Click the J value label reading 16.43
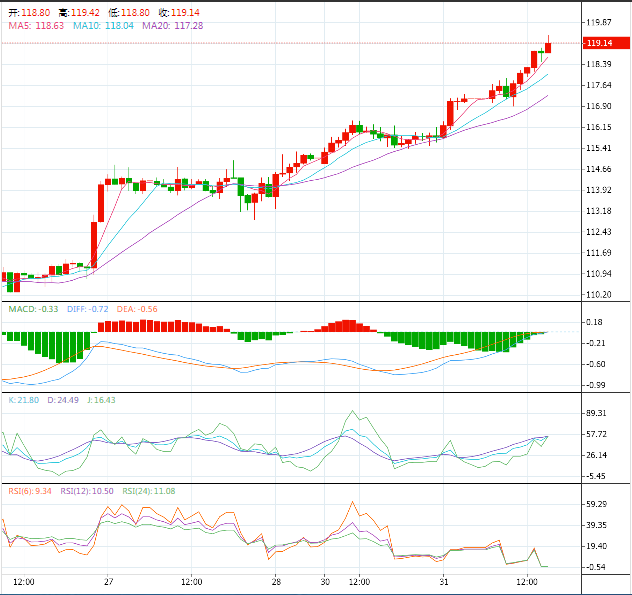This screenshot has height=595, width=632. pyautogui.click(x=99, y=400)
